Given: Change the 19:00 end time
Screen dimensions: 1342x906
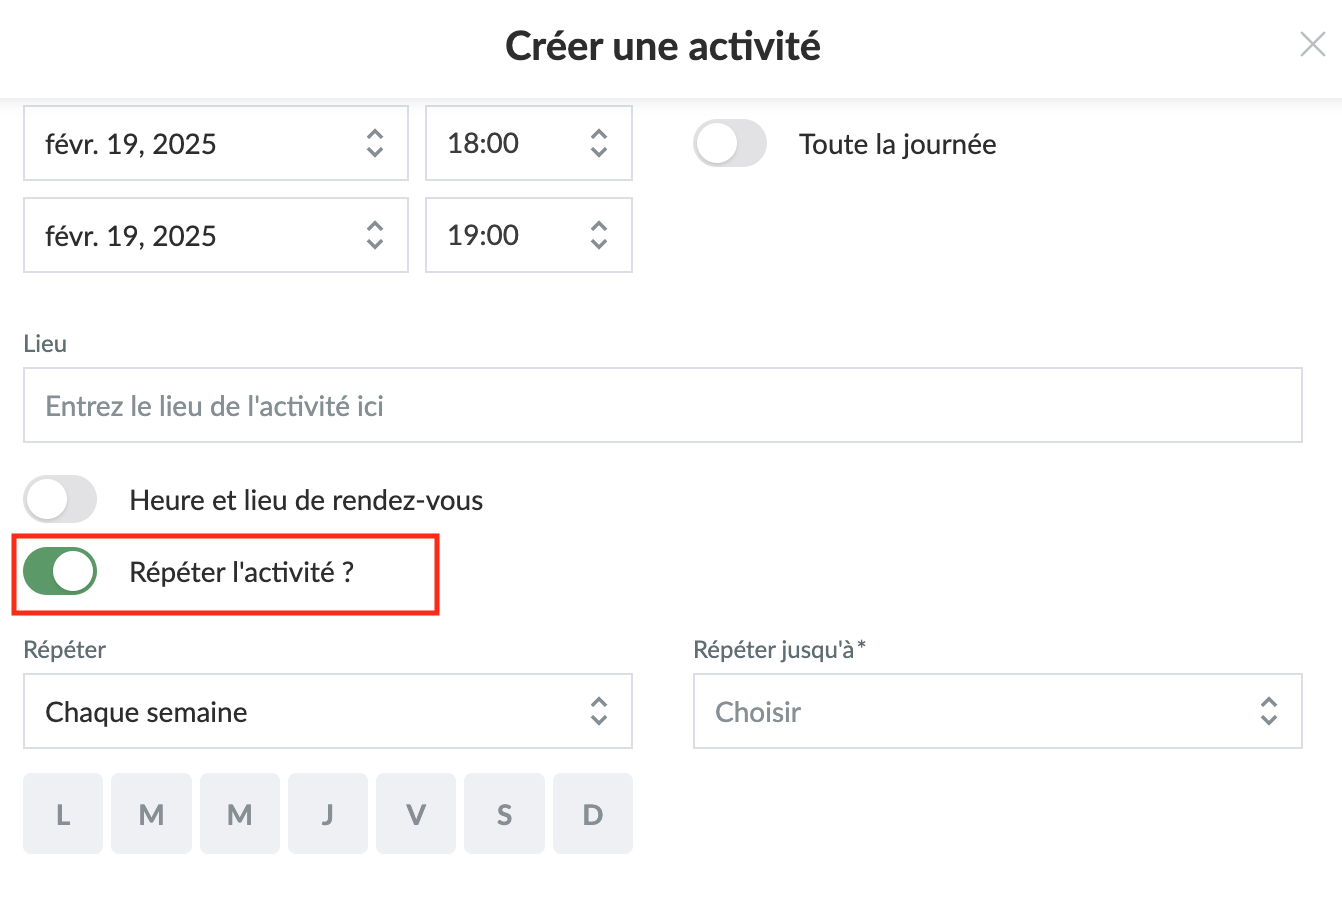Looking at the screenshot, I should pyautogui.click(x=510, y=236).
